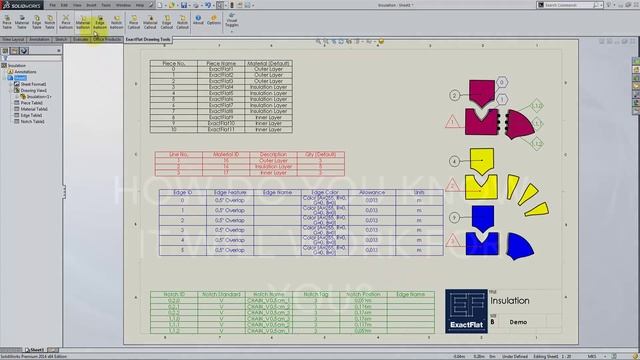The height and width of the screenshot is (360, 640).
Task: Select Edge Table1 in the feature tree
Action: pos(32,115)
